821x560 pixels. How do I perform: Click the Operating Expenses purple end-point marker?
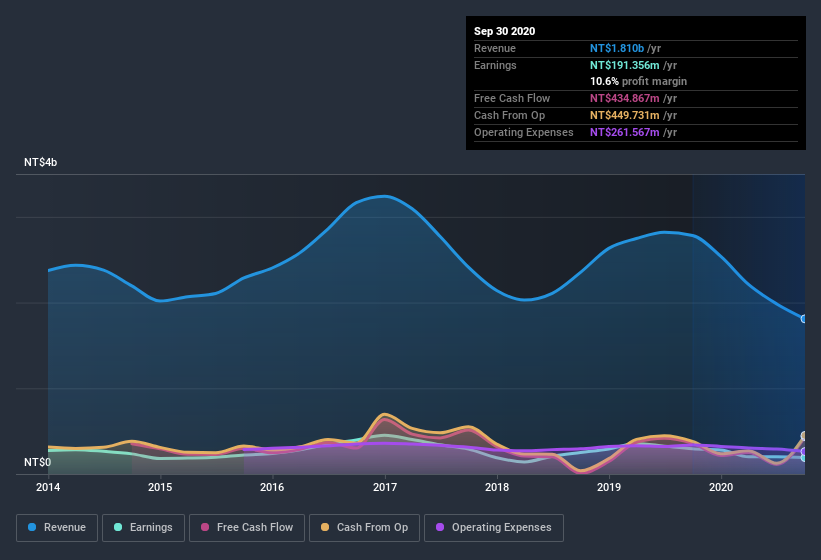tap(804, 451)
